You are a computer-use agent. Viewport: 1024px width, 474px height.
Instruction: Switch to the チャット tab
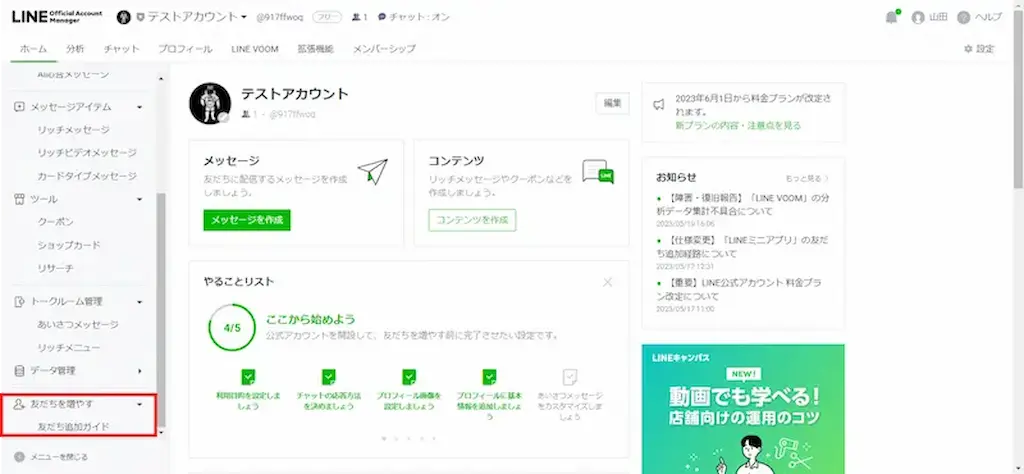(x=121, y=49)
